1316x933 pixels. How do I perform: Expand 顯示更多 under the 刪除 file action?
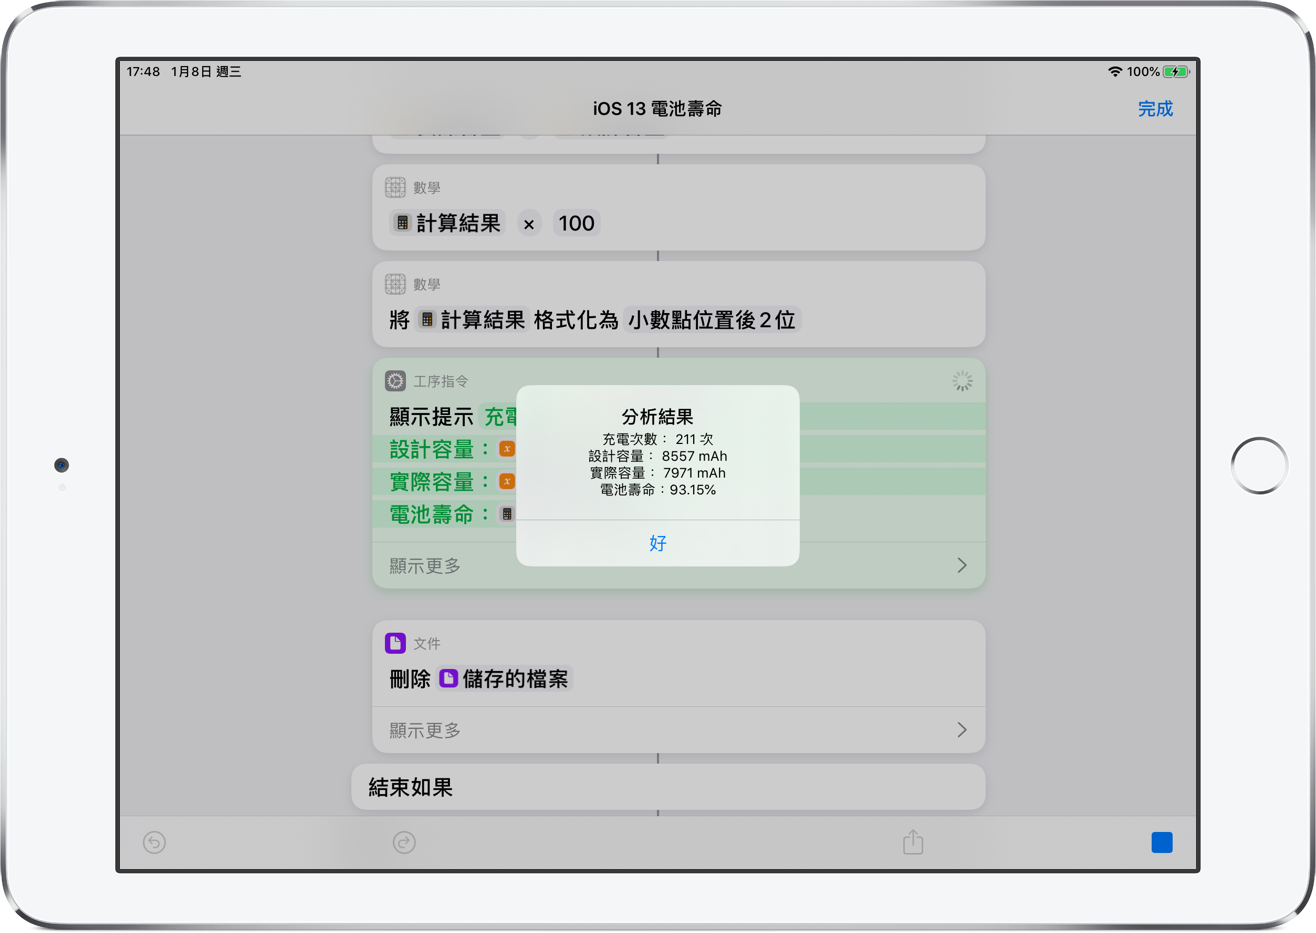coord(678,731)
